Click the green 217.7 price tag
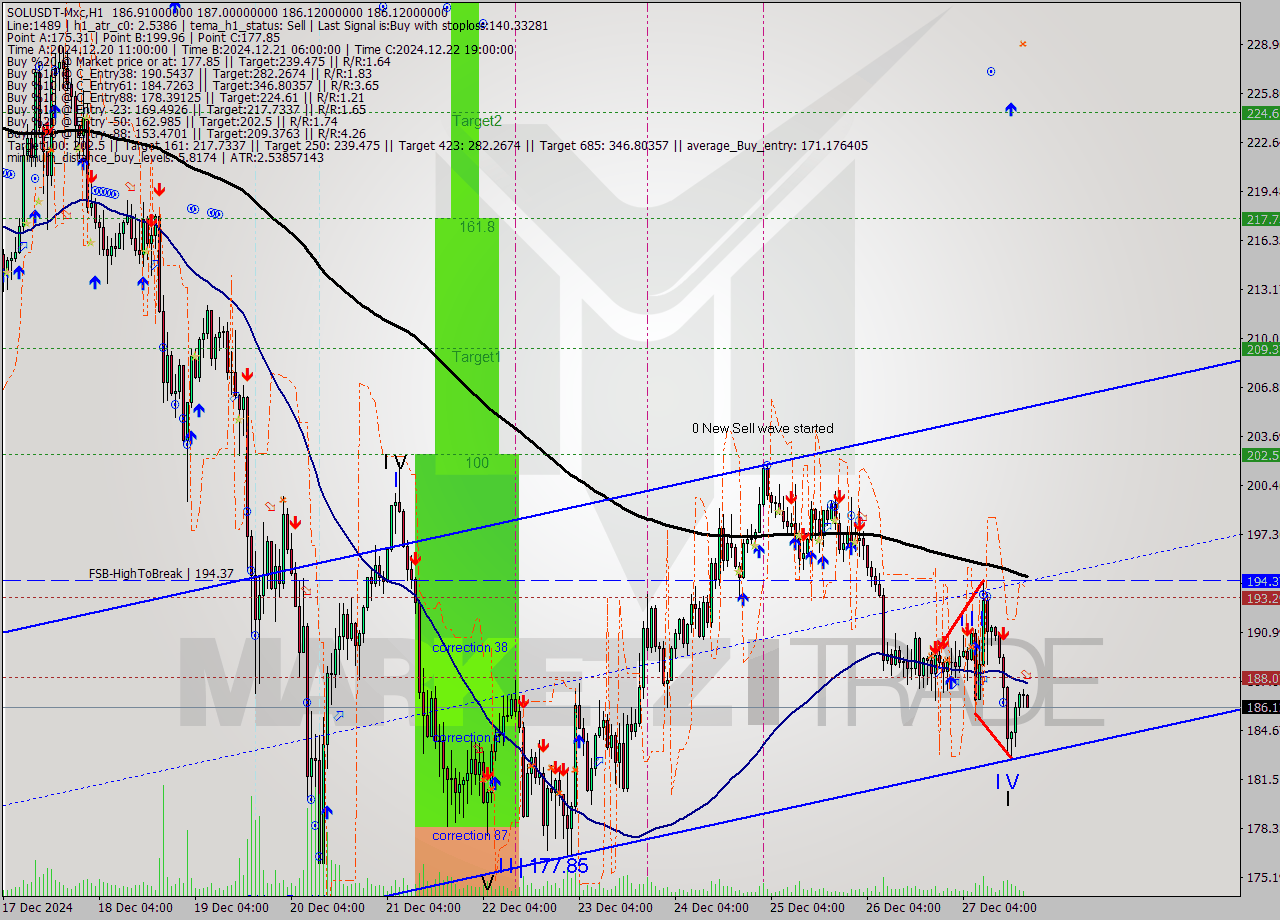Viewport: 1280px width, 920px height. click(x=1260, y=218)
